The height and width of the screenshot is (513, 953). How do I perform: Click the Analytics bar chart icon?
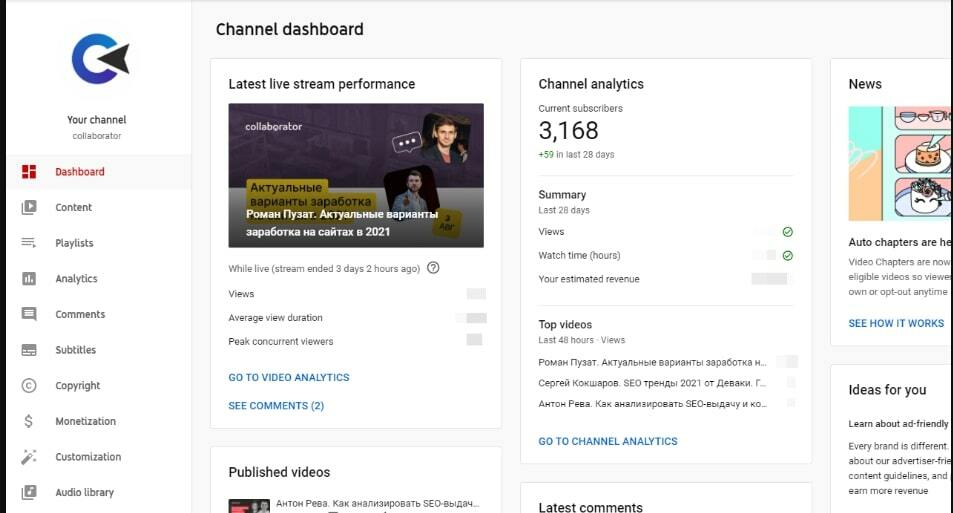pos(29,278)
